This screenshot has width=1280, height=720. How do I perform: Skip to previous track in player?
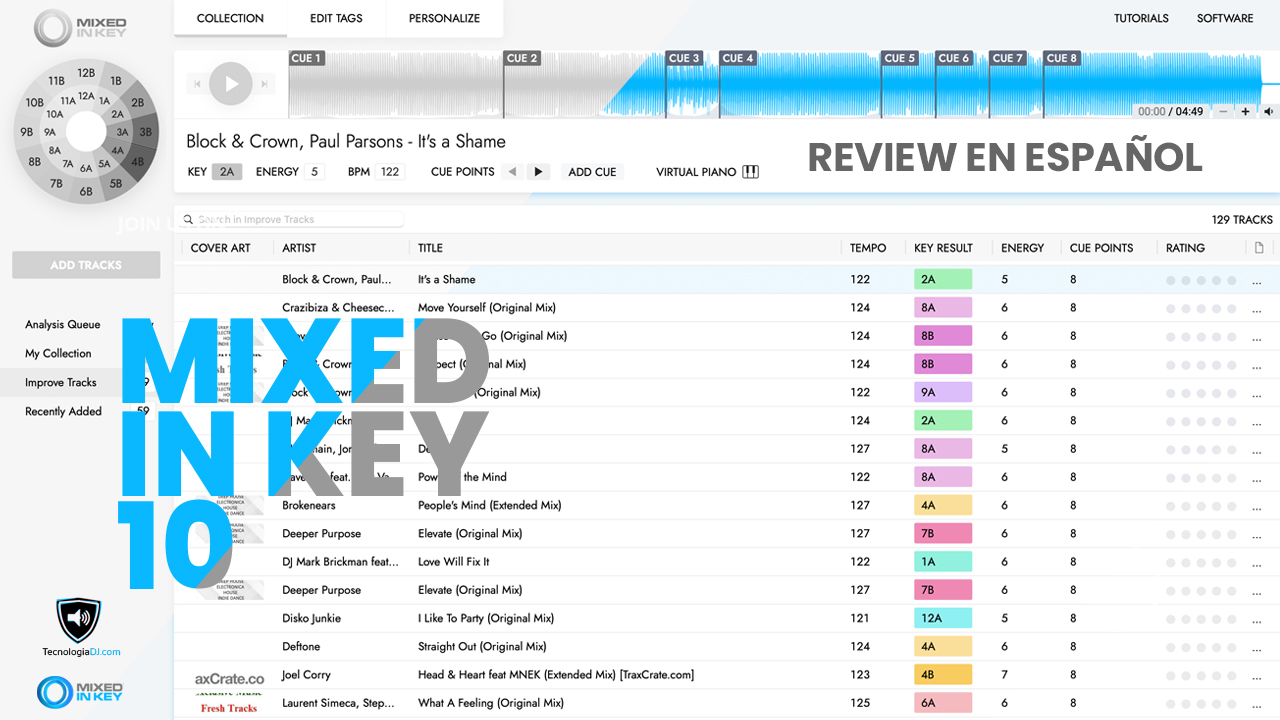click(x=197, y=84)
